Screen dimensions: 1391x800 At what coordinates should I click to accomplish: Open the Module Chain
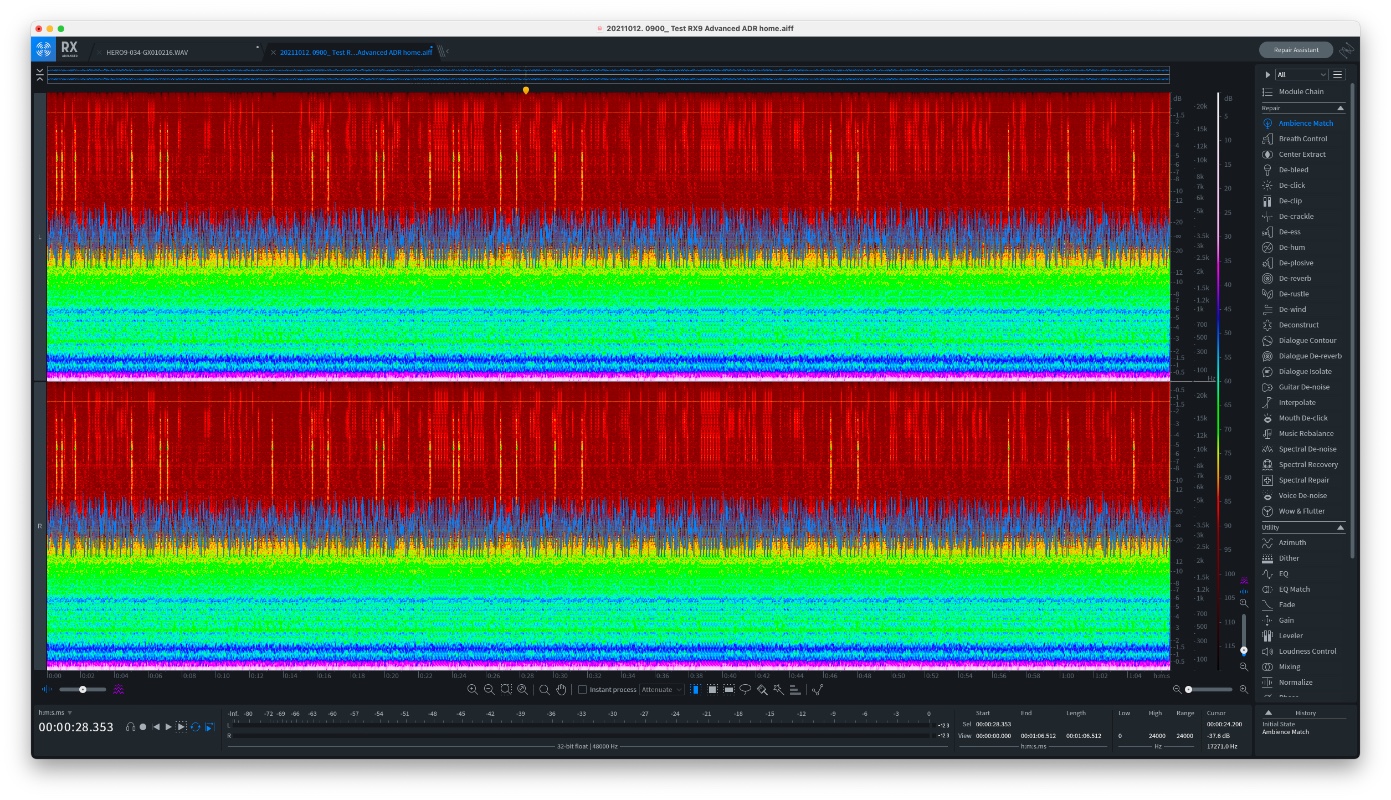click(x=1300, y=92)
